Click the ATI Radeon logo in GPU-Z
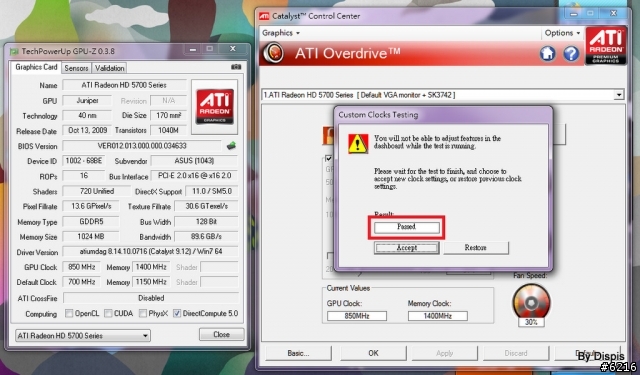The width and height of the screenshot is (640, 375). click(215, 107)
